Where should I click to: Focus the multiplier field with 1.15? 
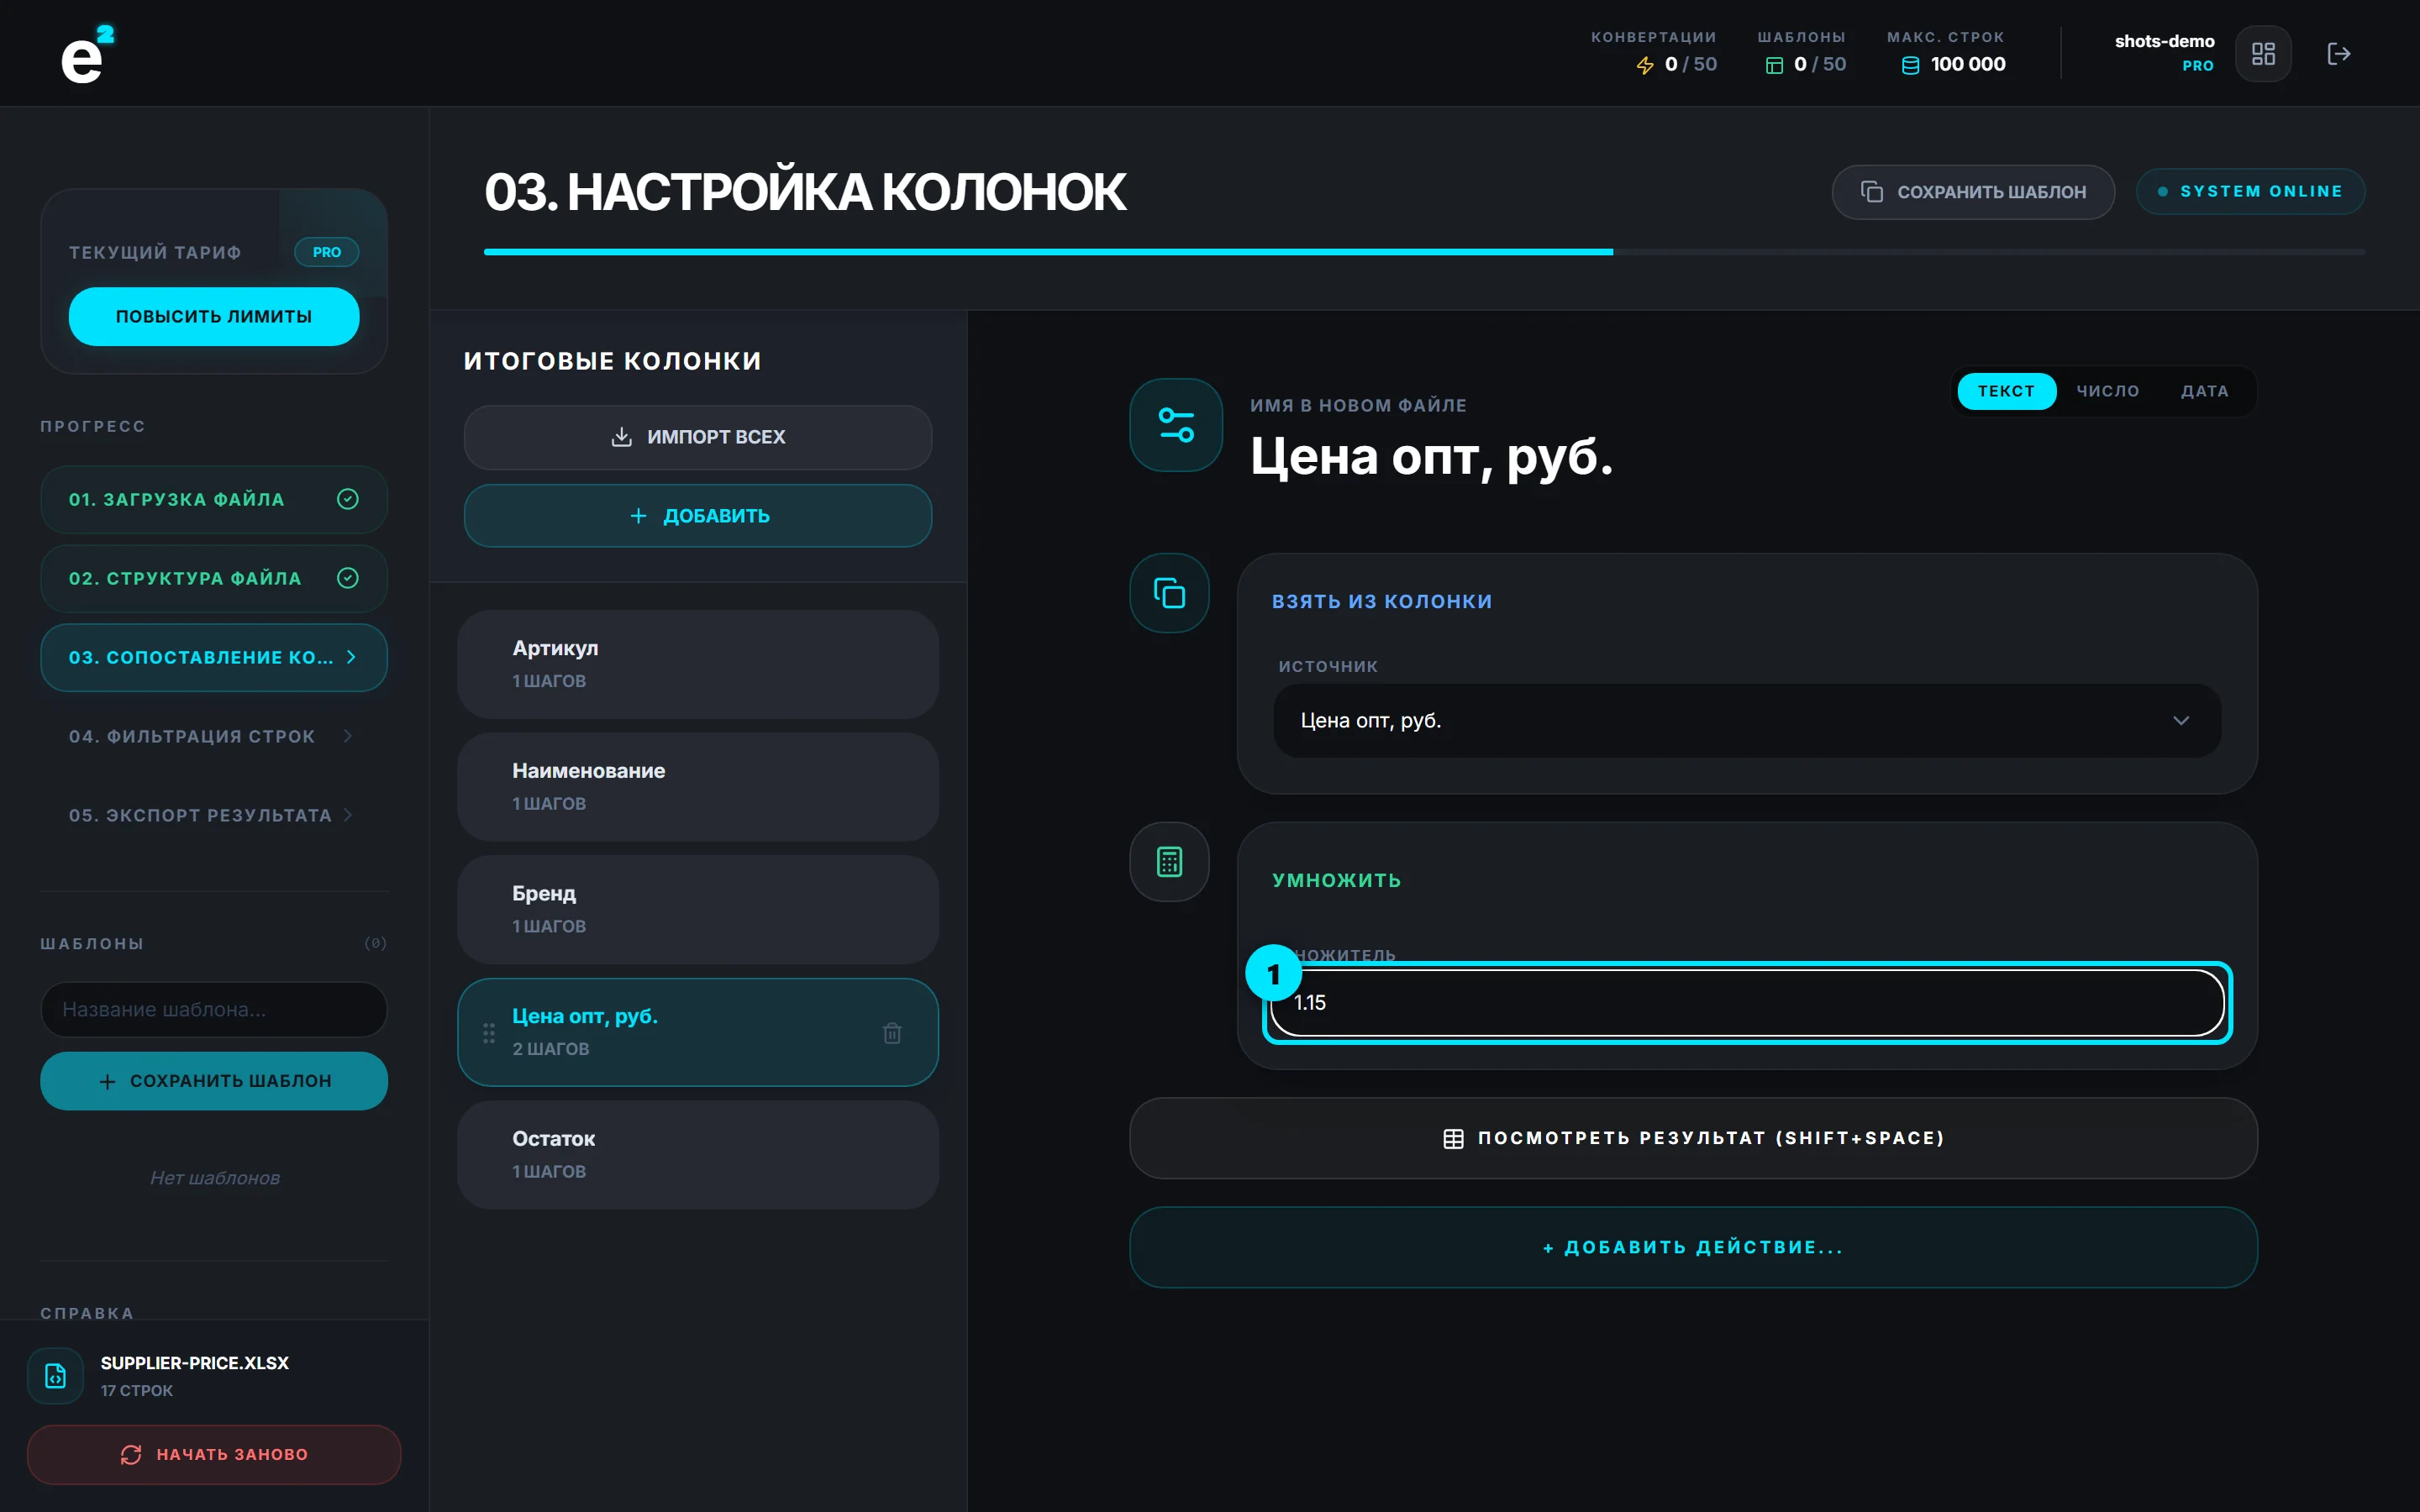tap(1746, 1002)
